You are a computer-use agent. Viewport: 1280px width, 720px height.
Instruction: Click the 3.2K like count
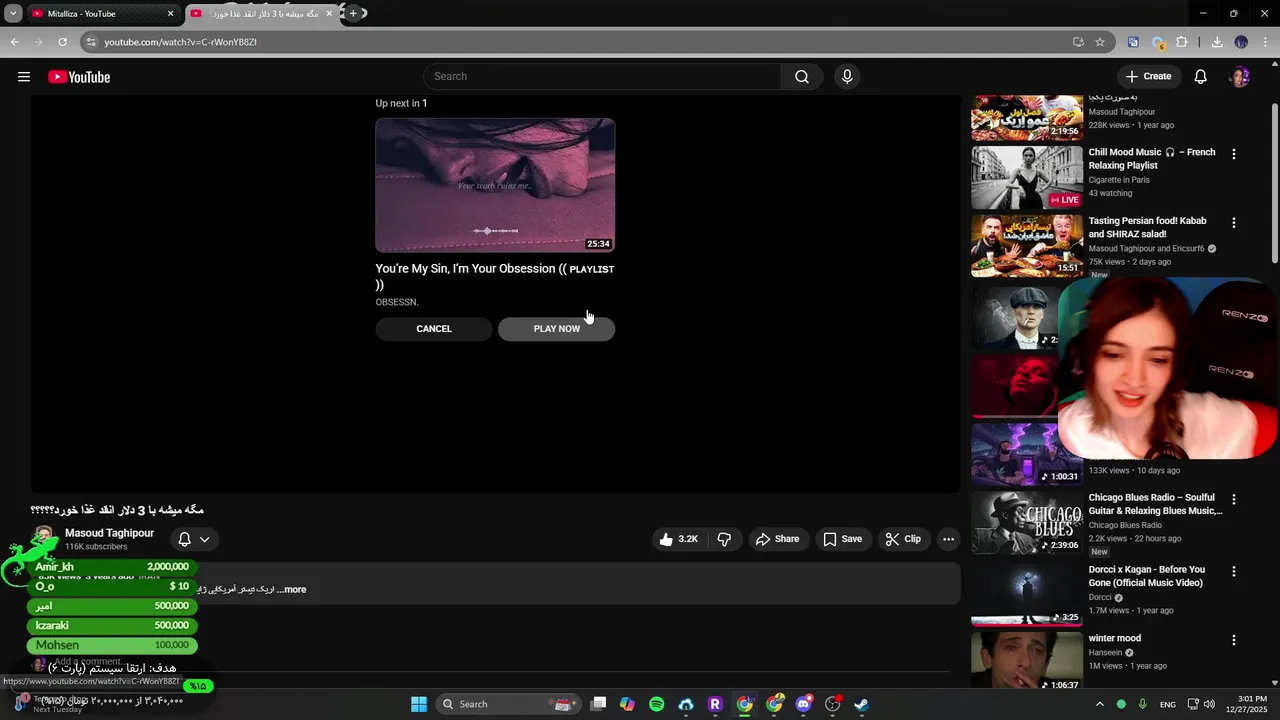point(688,539)
